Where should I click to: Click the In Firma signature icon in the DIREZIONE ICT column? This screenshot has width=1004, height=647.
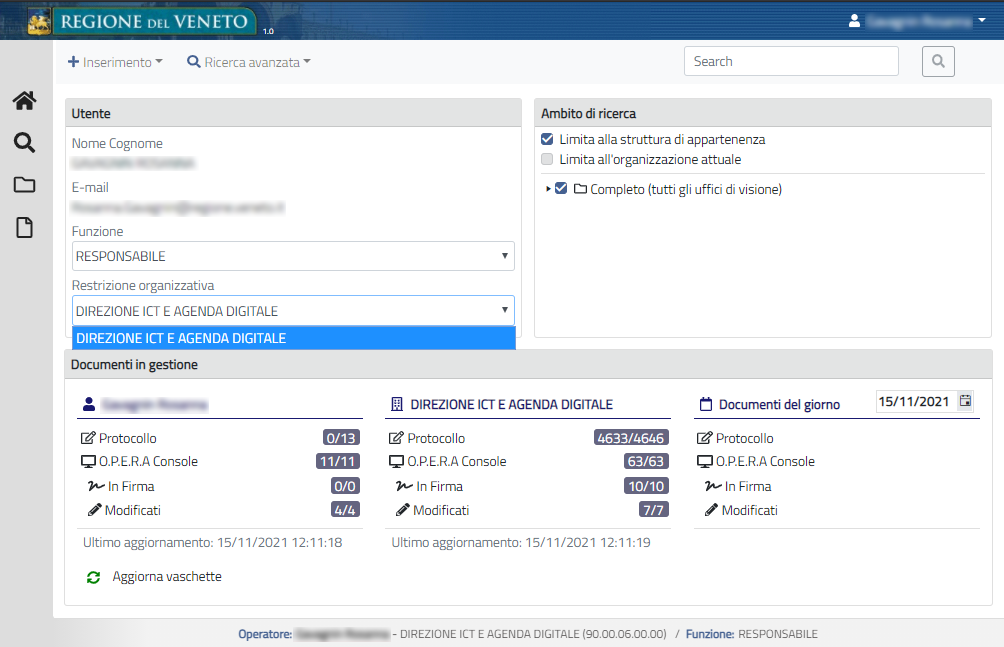point(405,486)
